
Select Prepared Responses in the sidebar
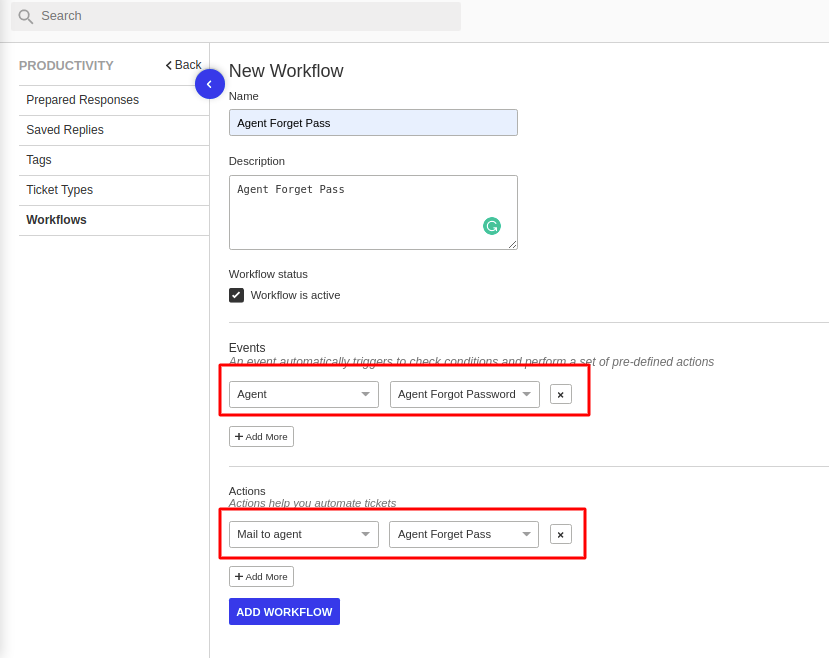82,100
